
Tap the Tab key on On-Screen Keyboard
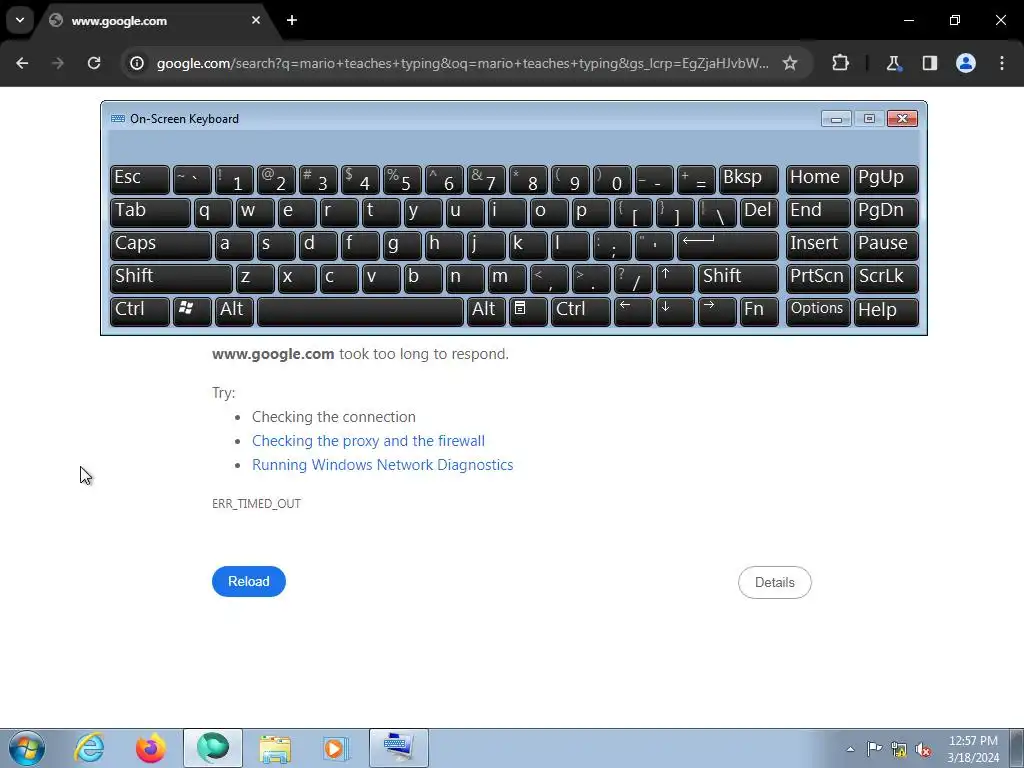[150, 212]
